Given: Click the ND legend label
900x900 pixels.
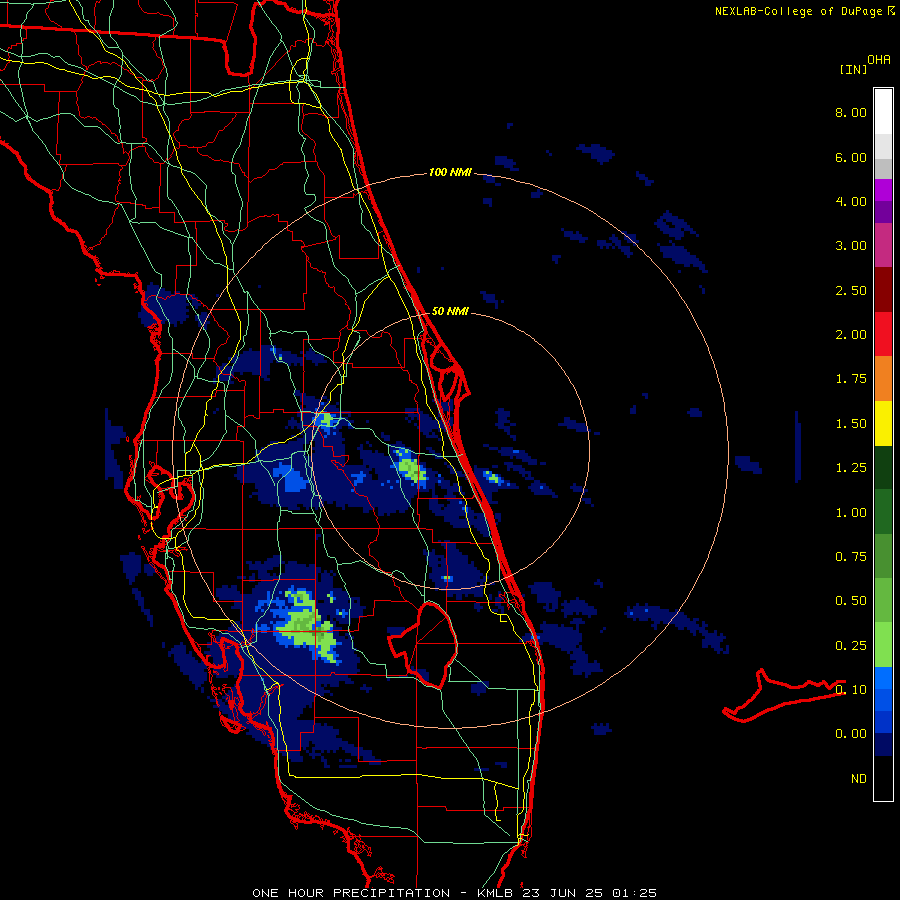Looking at the screenshot, I should (x=859, y=779).
